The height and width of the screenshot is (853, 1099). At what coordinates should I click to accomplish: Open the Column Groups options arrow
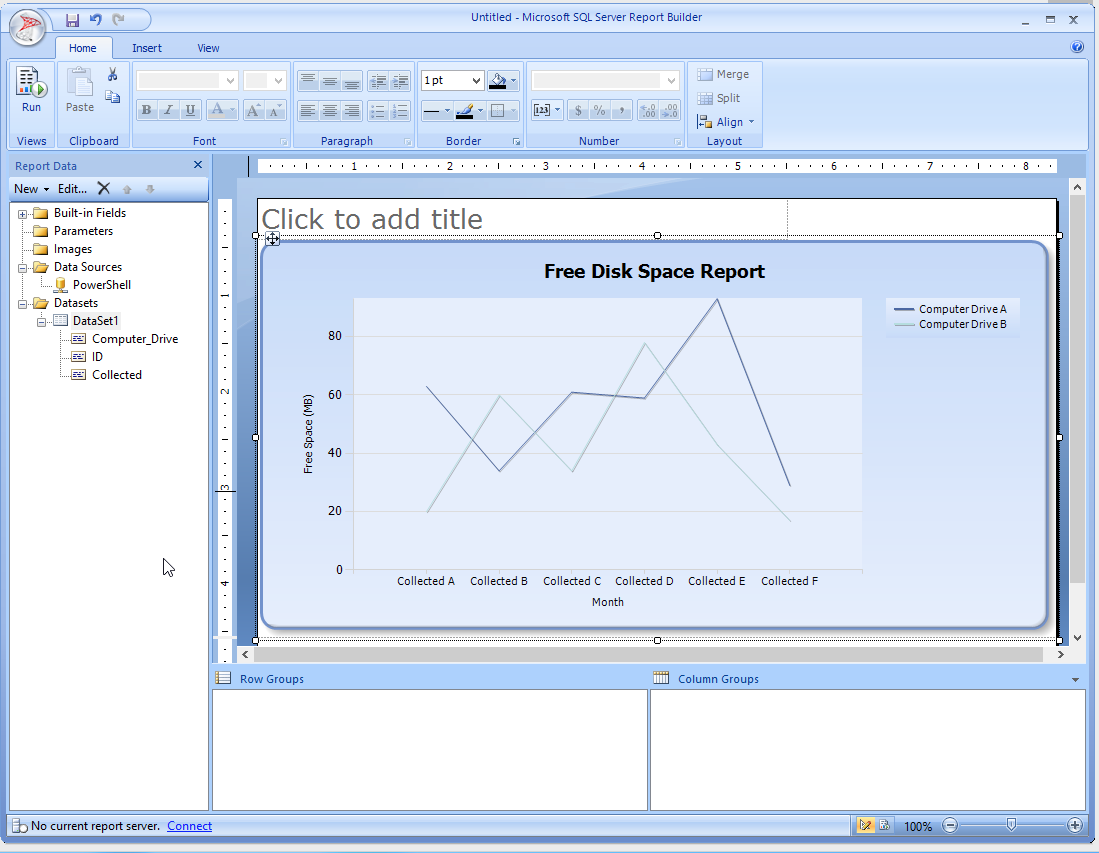tap(1075, 679)
